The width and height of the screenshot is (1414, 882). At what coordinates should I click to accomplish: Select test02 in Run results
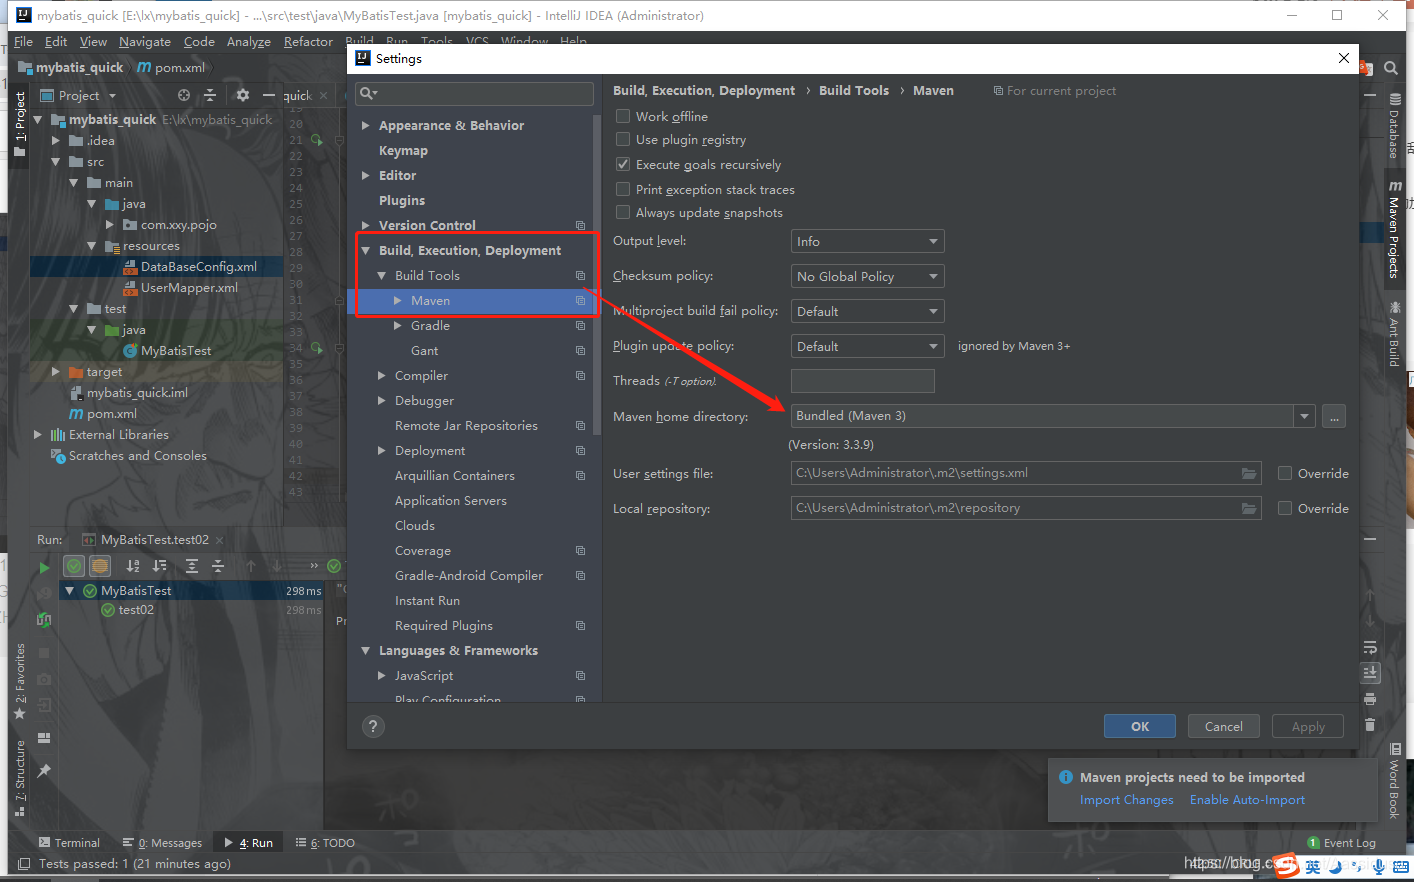click(x=136, y=610)
